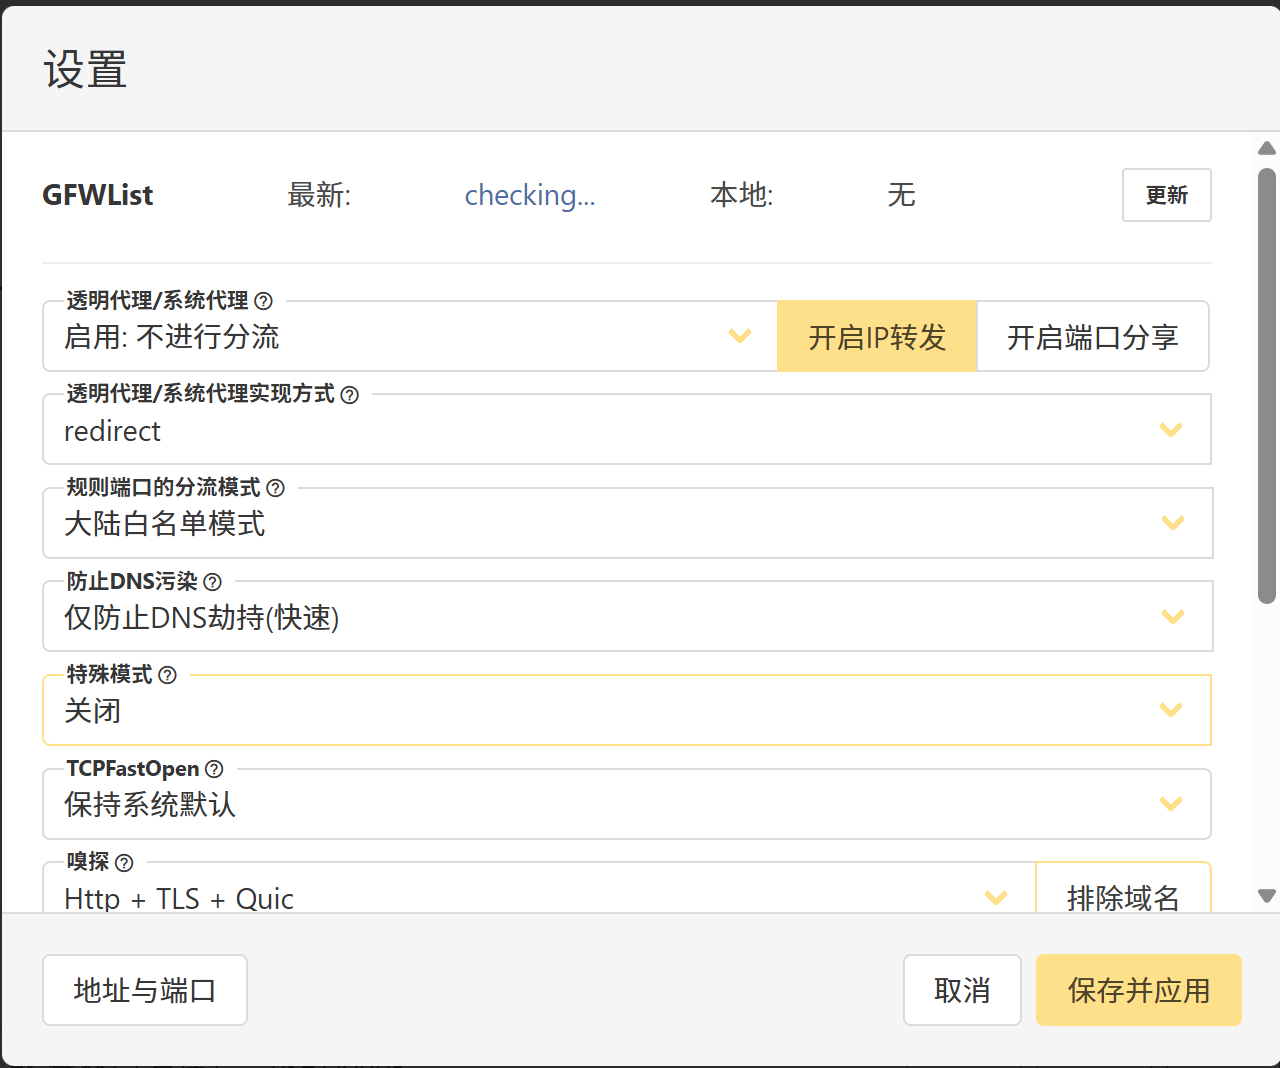Image resolution: width=1280 pixels, height=1068 pixels.
Task: Click help icon beside 透明代理/系统代理实现方式
Action: (349, 395)
